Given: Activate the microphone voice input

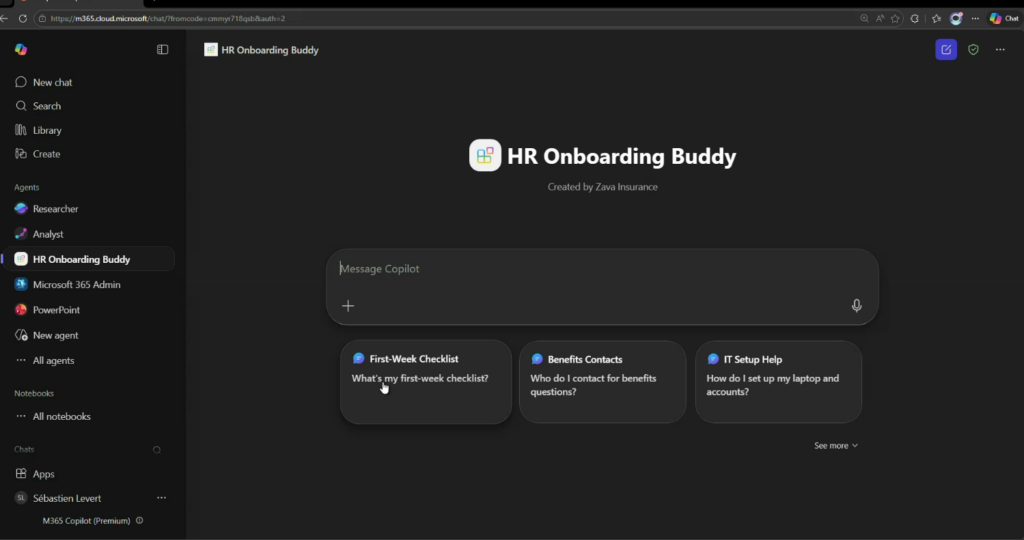Looking at the screenshot, I should click(856, 306).
